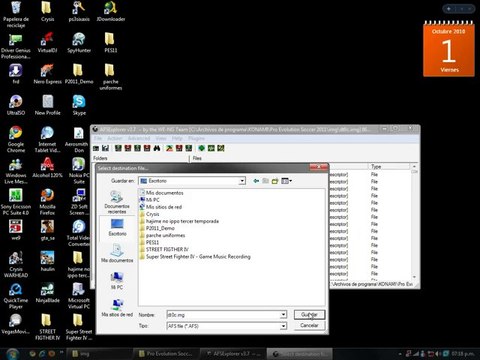Open the Google Chrome desktop icon

16,139
